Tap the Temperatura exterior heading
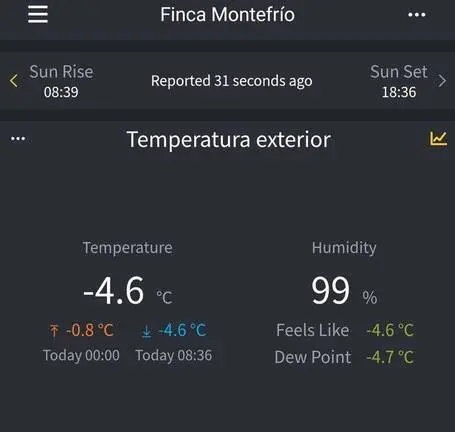 (229, 139)
